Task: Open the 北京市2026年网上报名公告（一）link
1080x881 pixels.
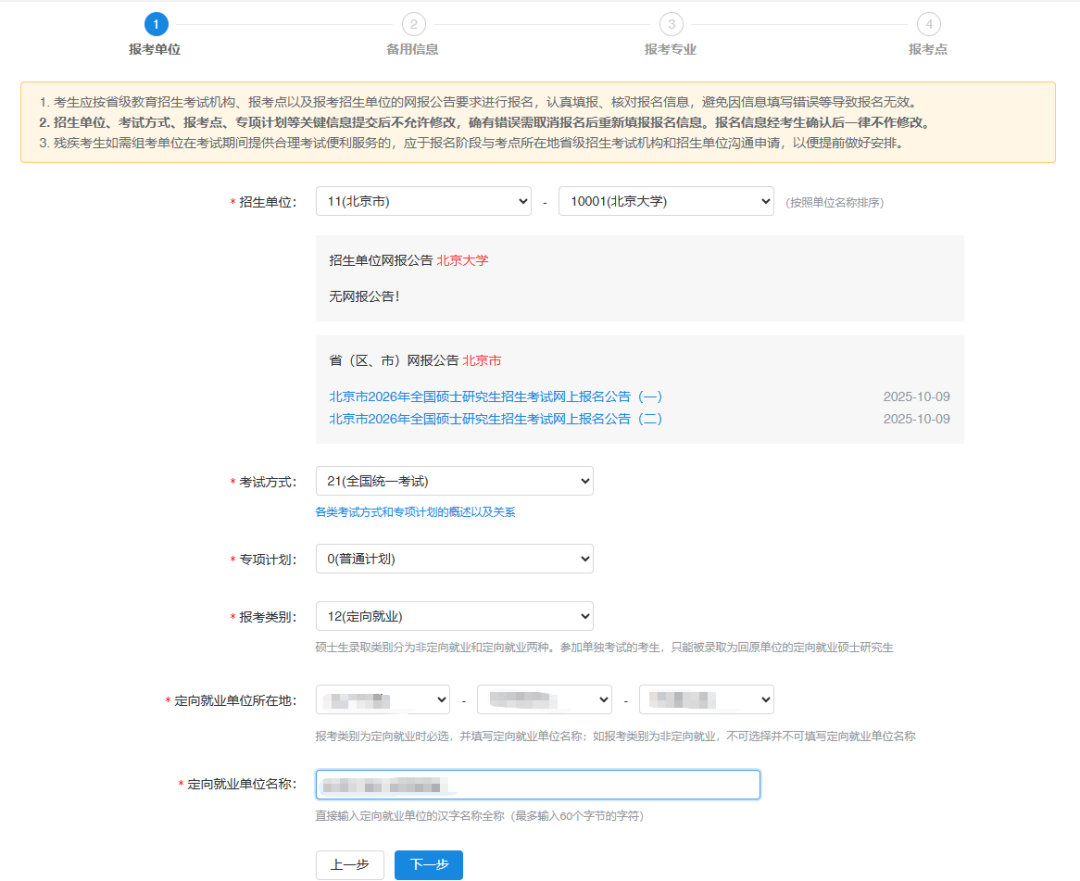Action: [x=495, y=396]
